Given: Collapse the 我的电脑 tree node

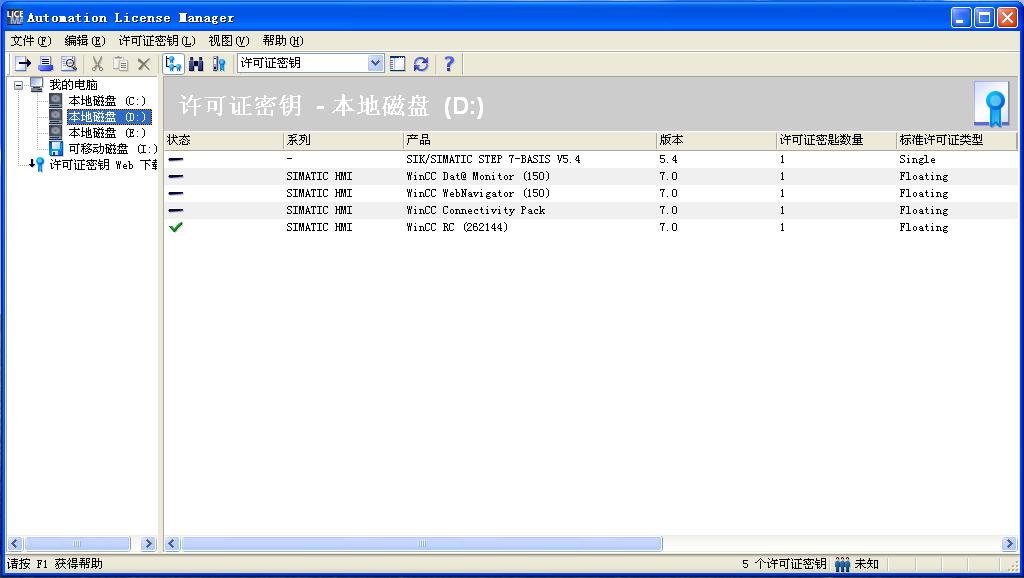Looking at the screenshot, I should point(18,85).
